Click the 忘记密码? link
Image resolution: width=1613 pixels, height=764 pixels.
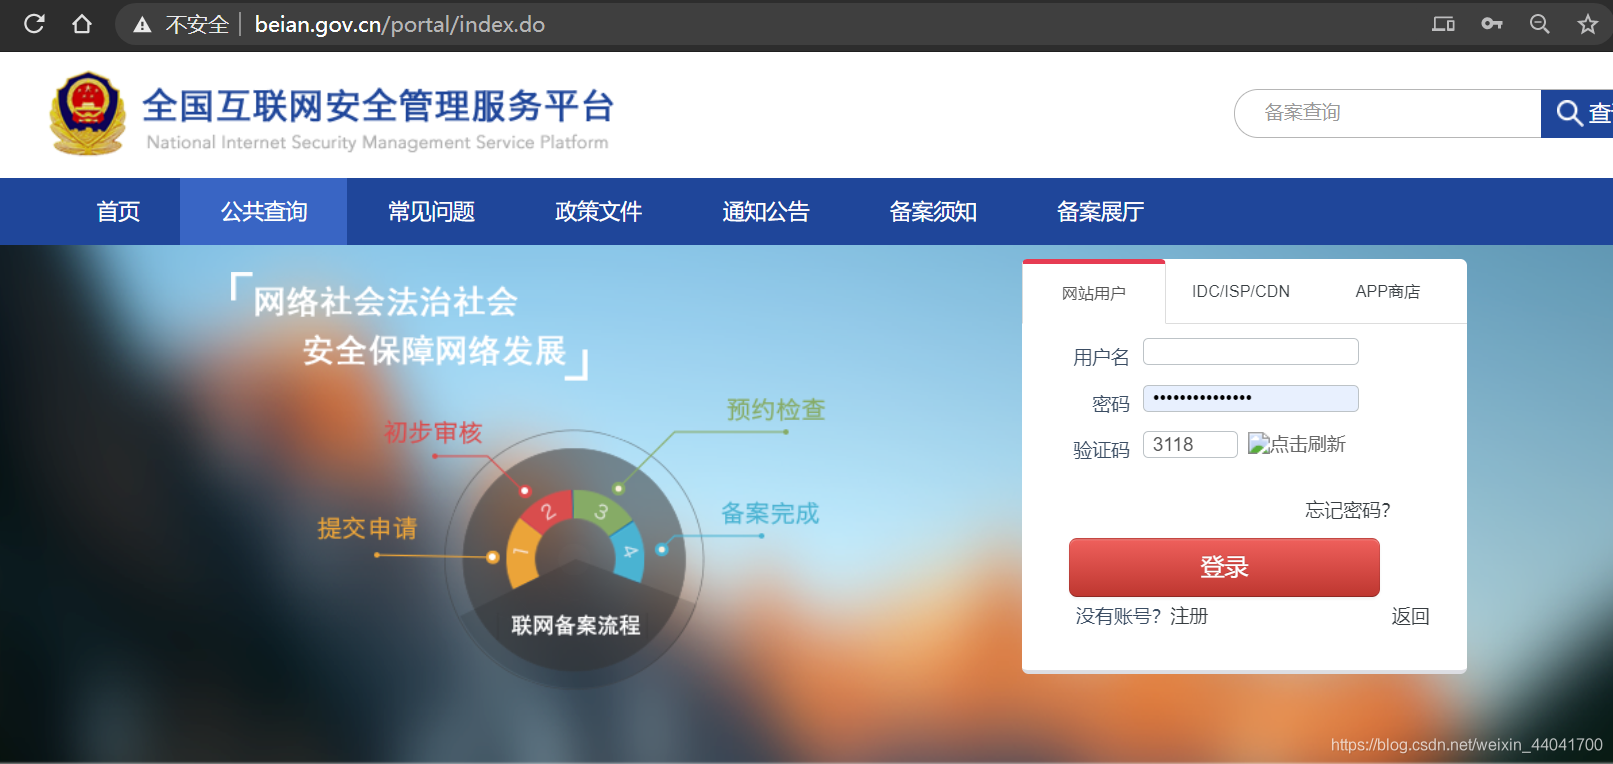(1347, 510)
